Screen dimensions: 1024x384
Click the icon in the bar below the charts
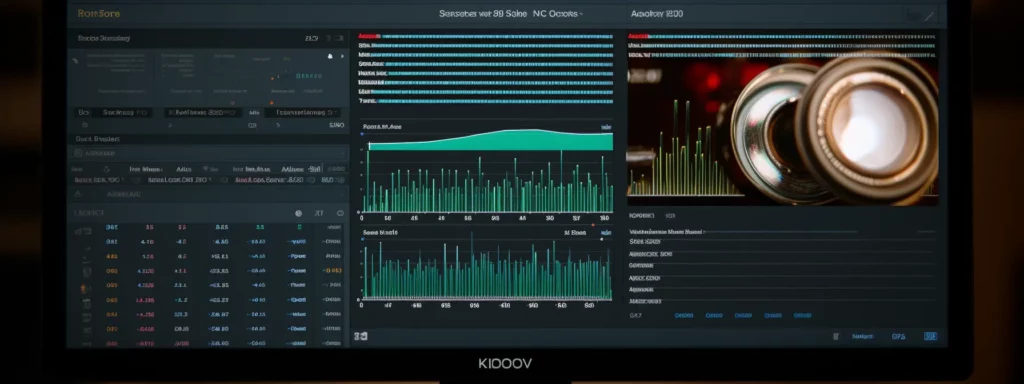point(360,336)
